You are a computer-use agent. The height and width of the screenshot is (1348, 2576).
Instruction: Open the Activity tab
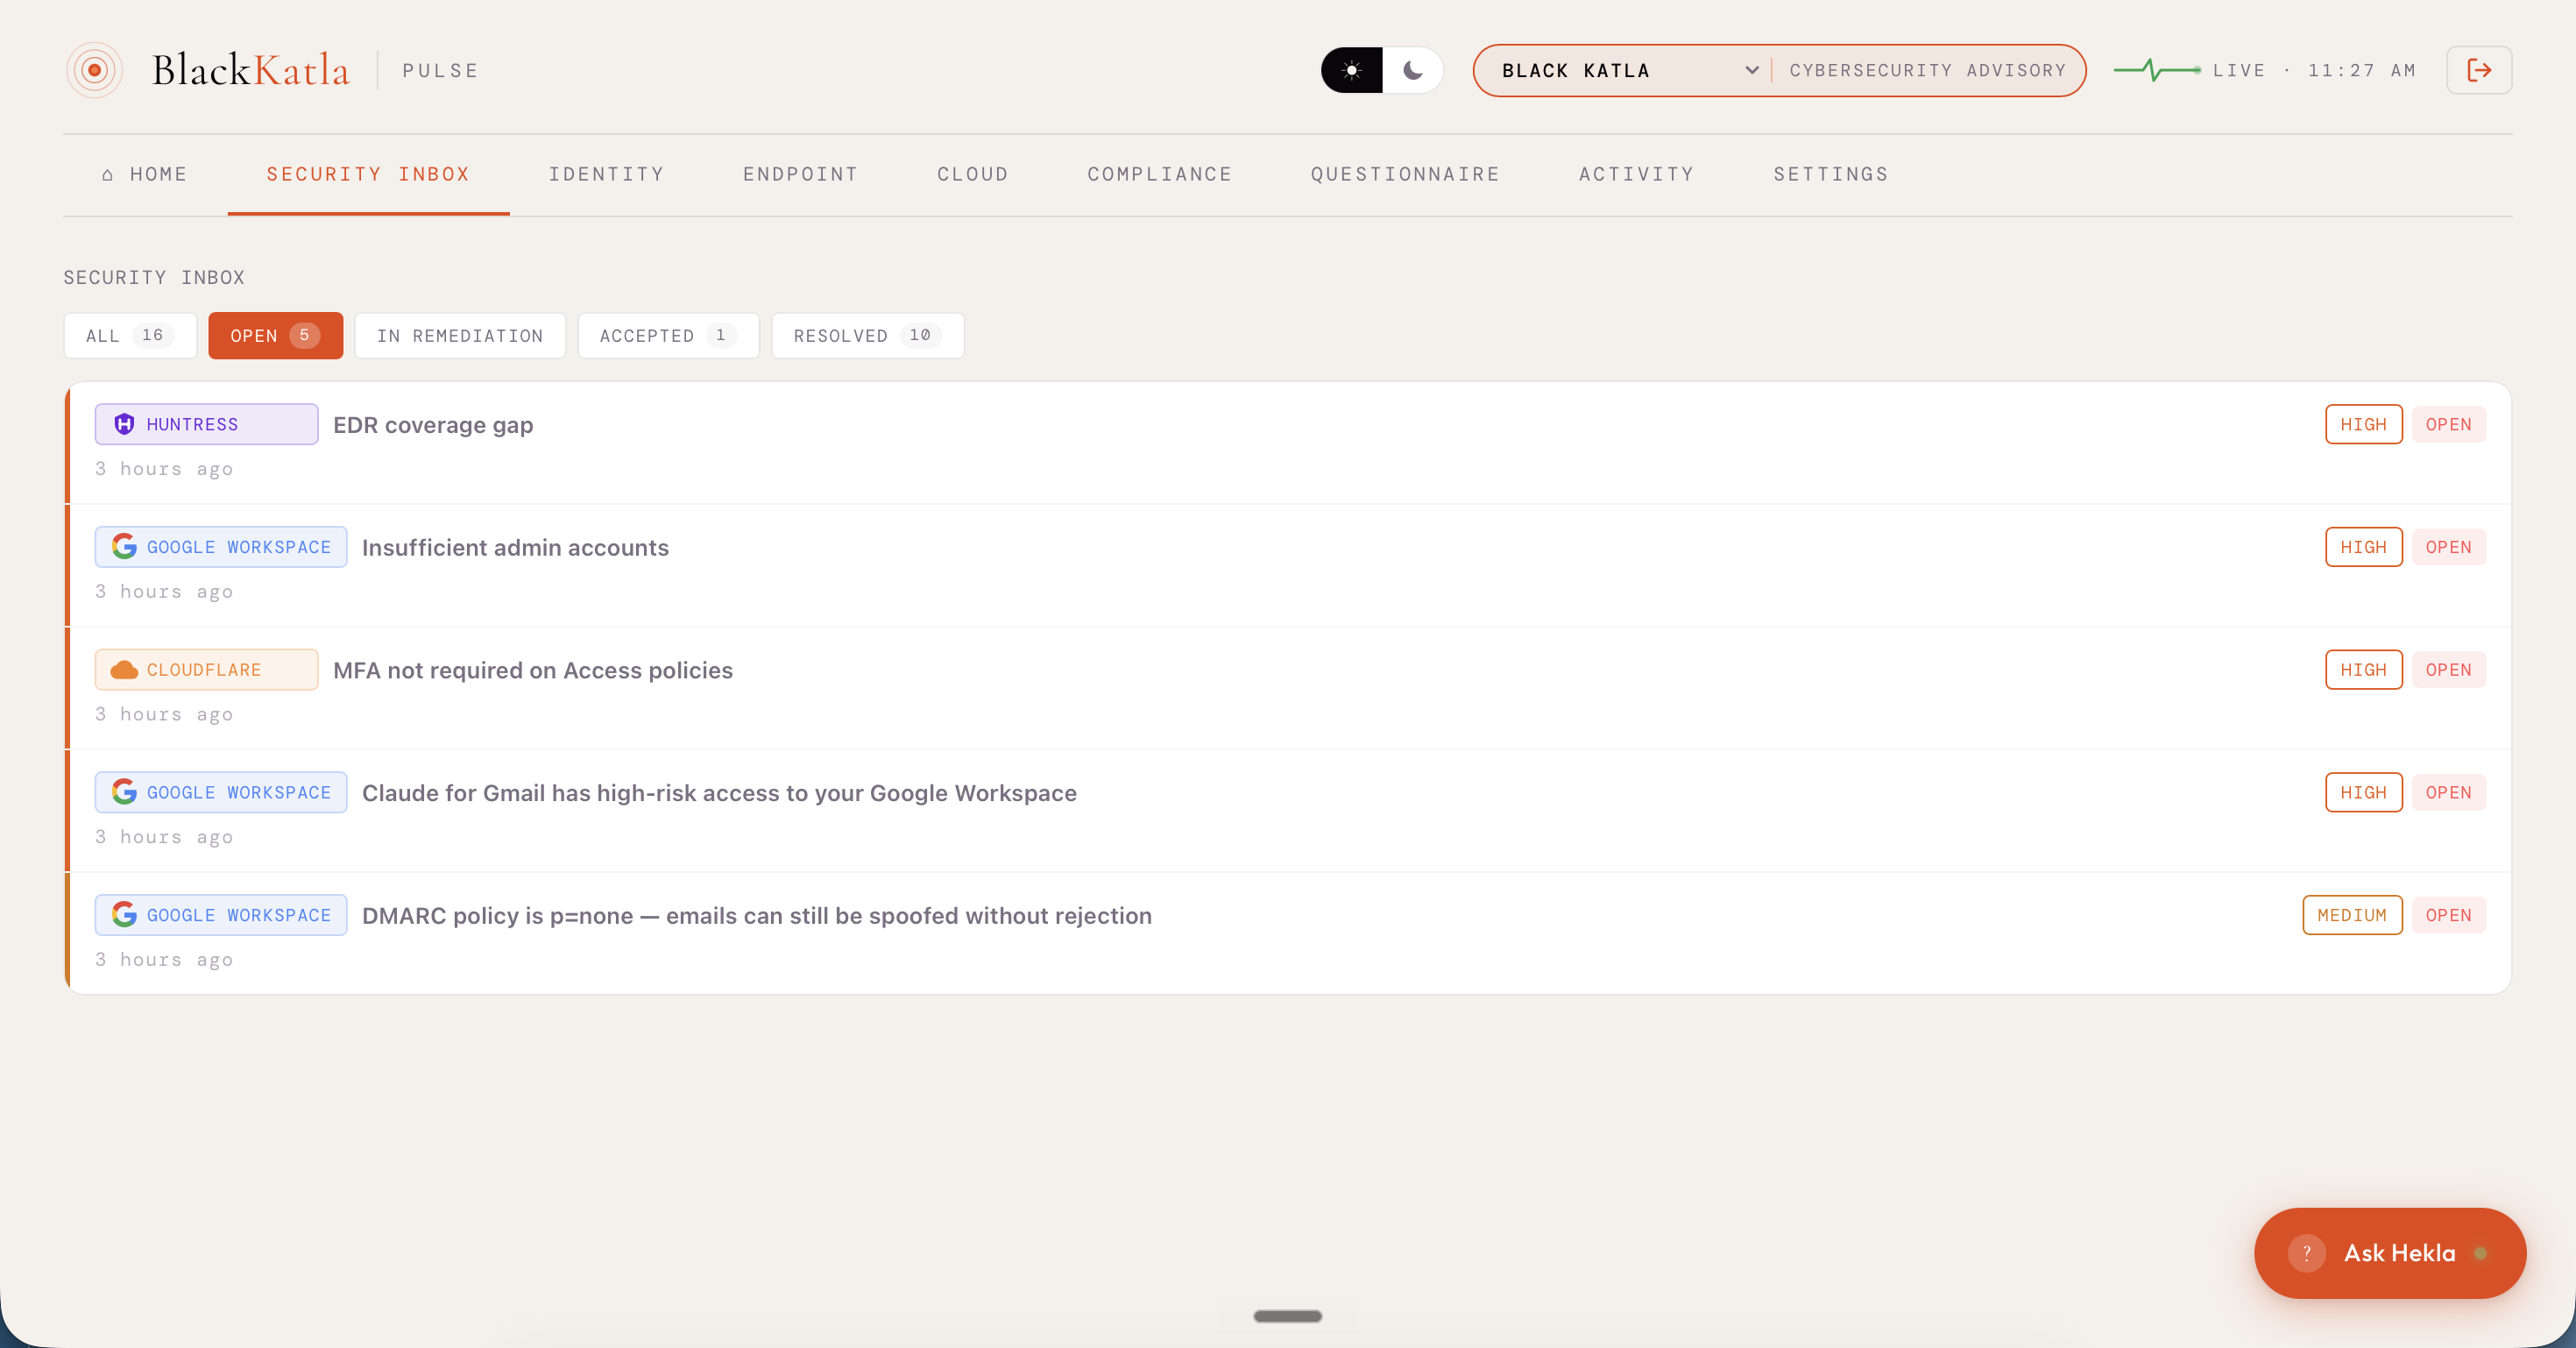tap(1637, 174)
